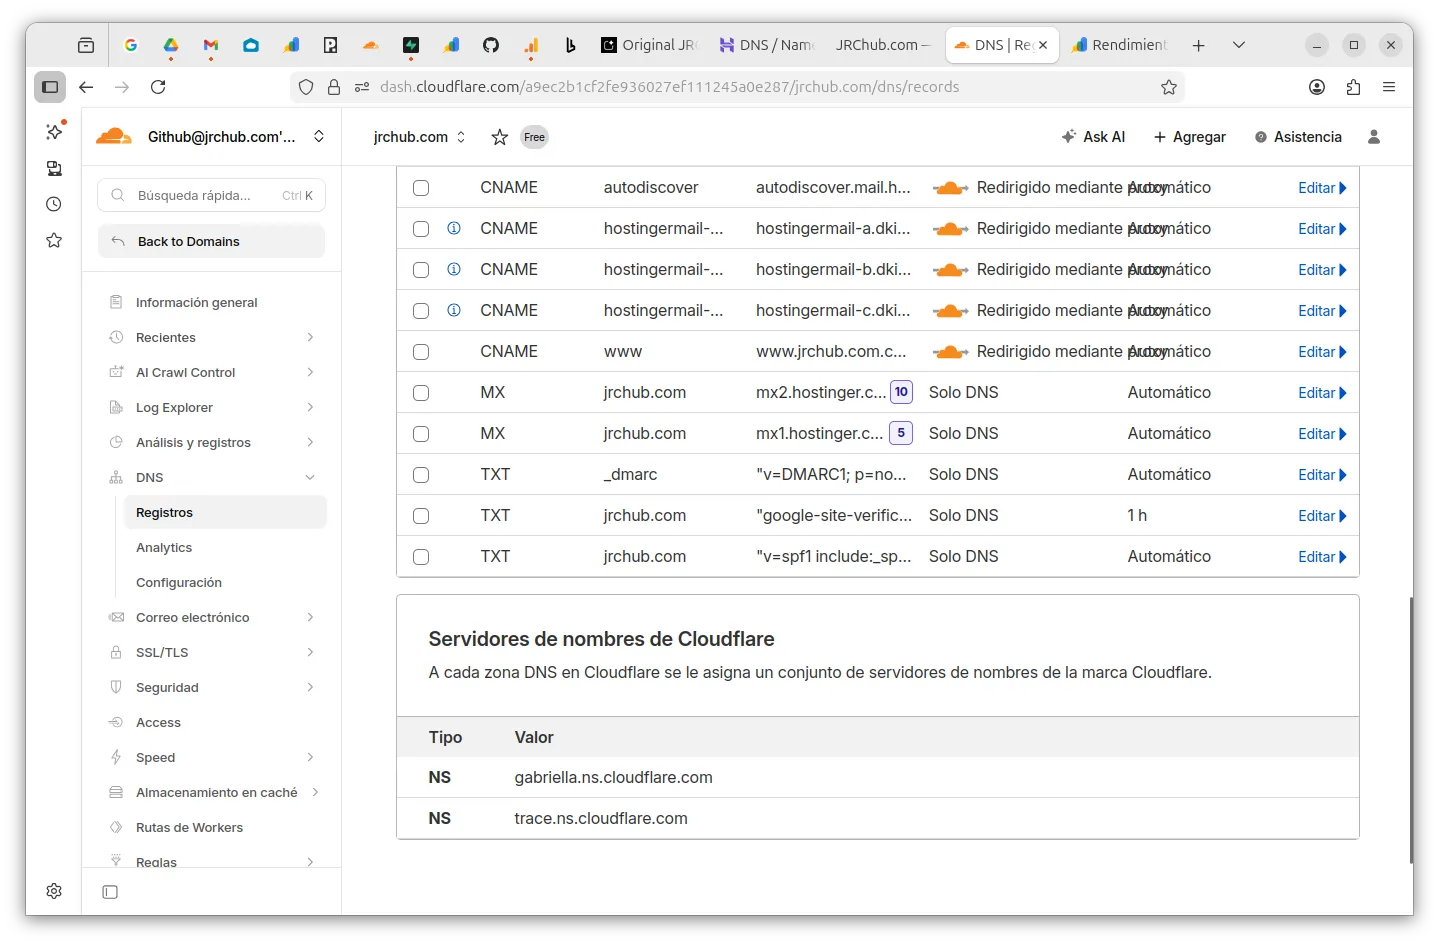Viewport: 1439px width, 944px height.
Task: Open the pinned Gmail tab
Action: click(x=211, y=45)
